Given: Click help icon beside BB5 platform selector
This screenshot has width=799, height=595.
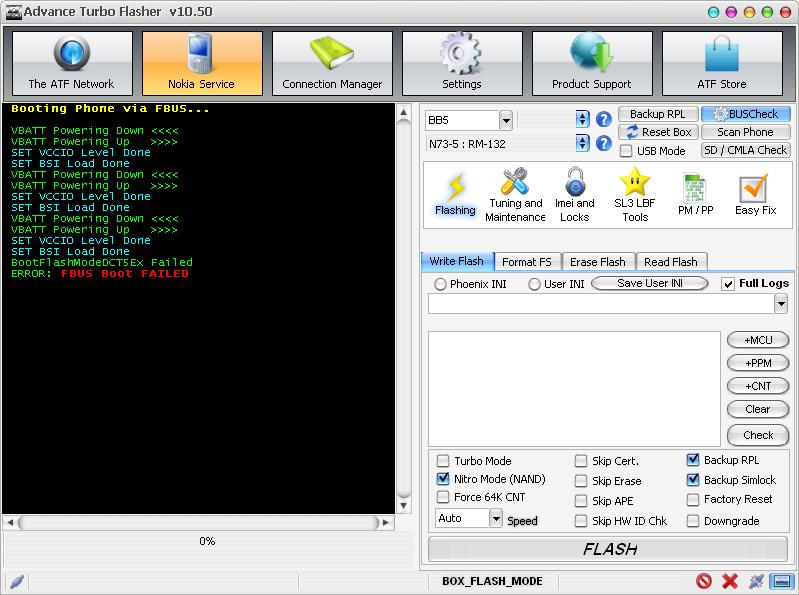Looking at the screenshot, I should click(x=604, y=120).
